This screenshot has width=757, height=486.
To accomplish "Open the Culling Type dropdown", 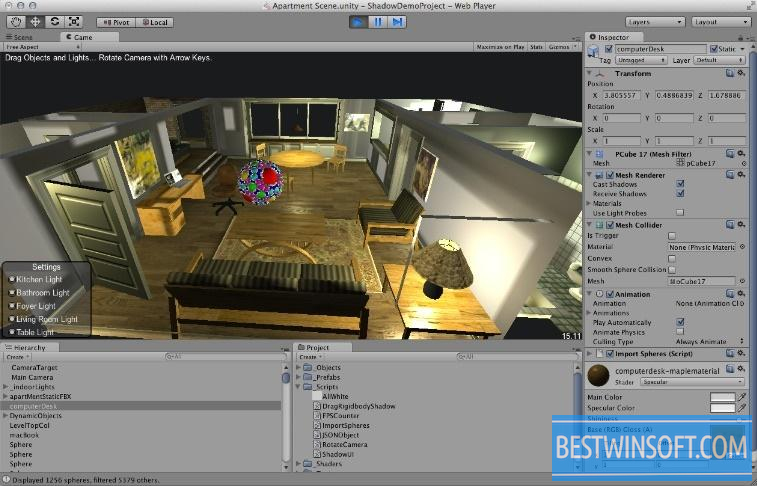I will point(709,342).
